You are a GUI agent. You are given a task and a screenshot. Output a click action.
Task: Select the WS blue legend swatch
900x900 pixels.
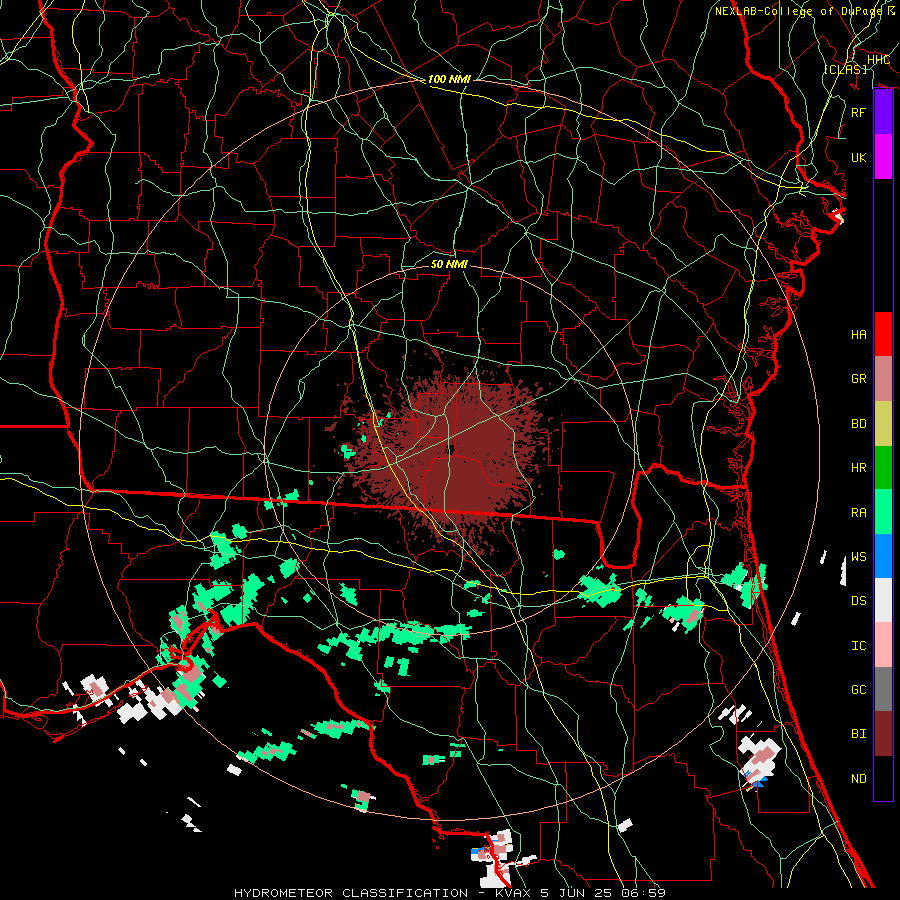pos(883,556)
